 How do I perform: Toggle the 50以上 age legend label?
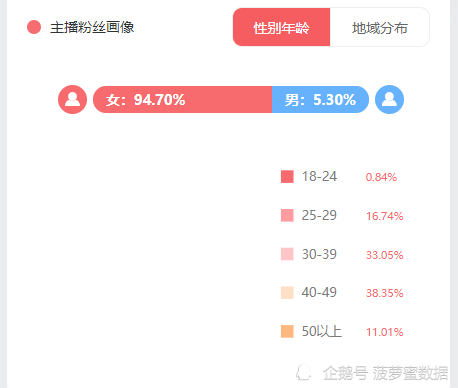(x=322, y=331)
